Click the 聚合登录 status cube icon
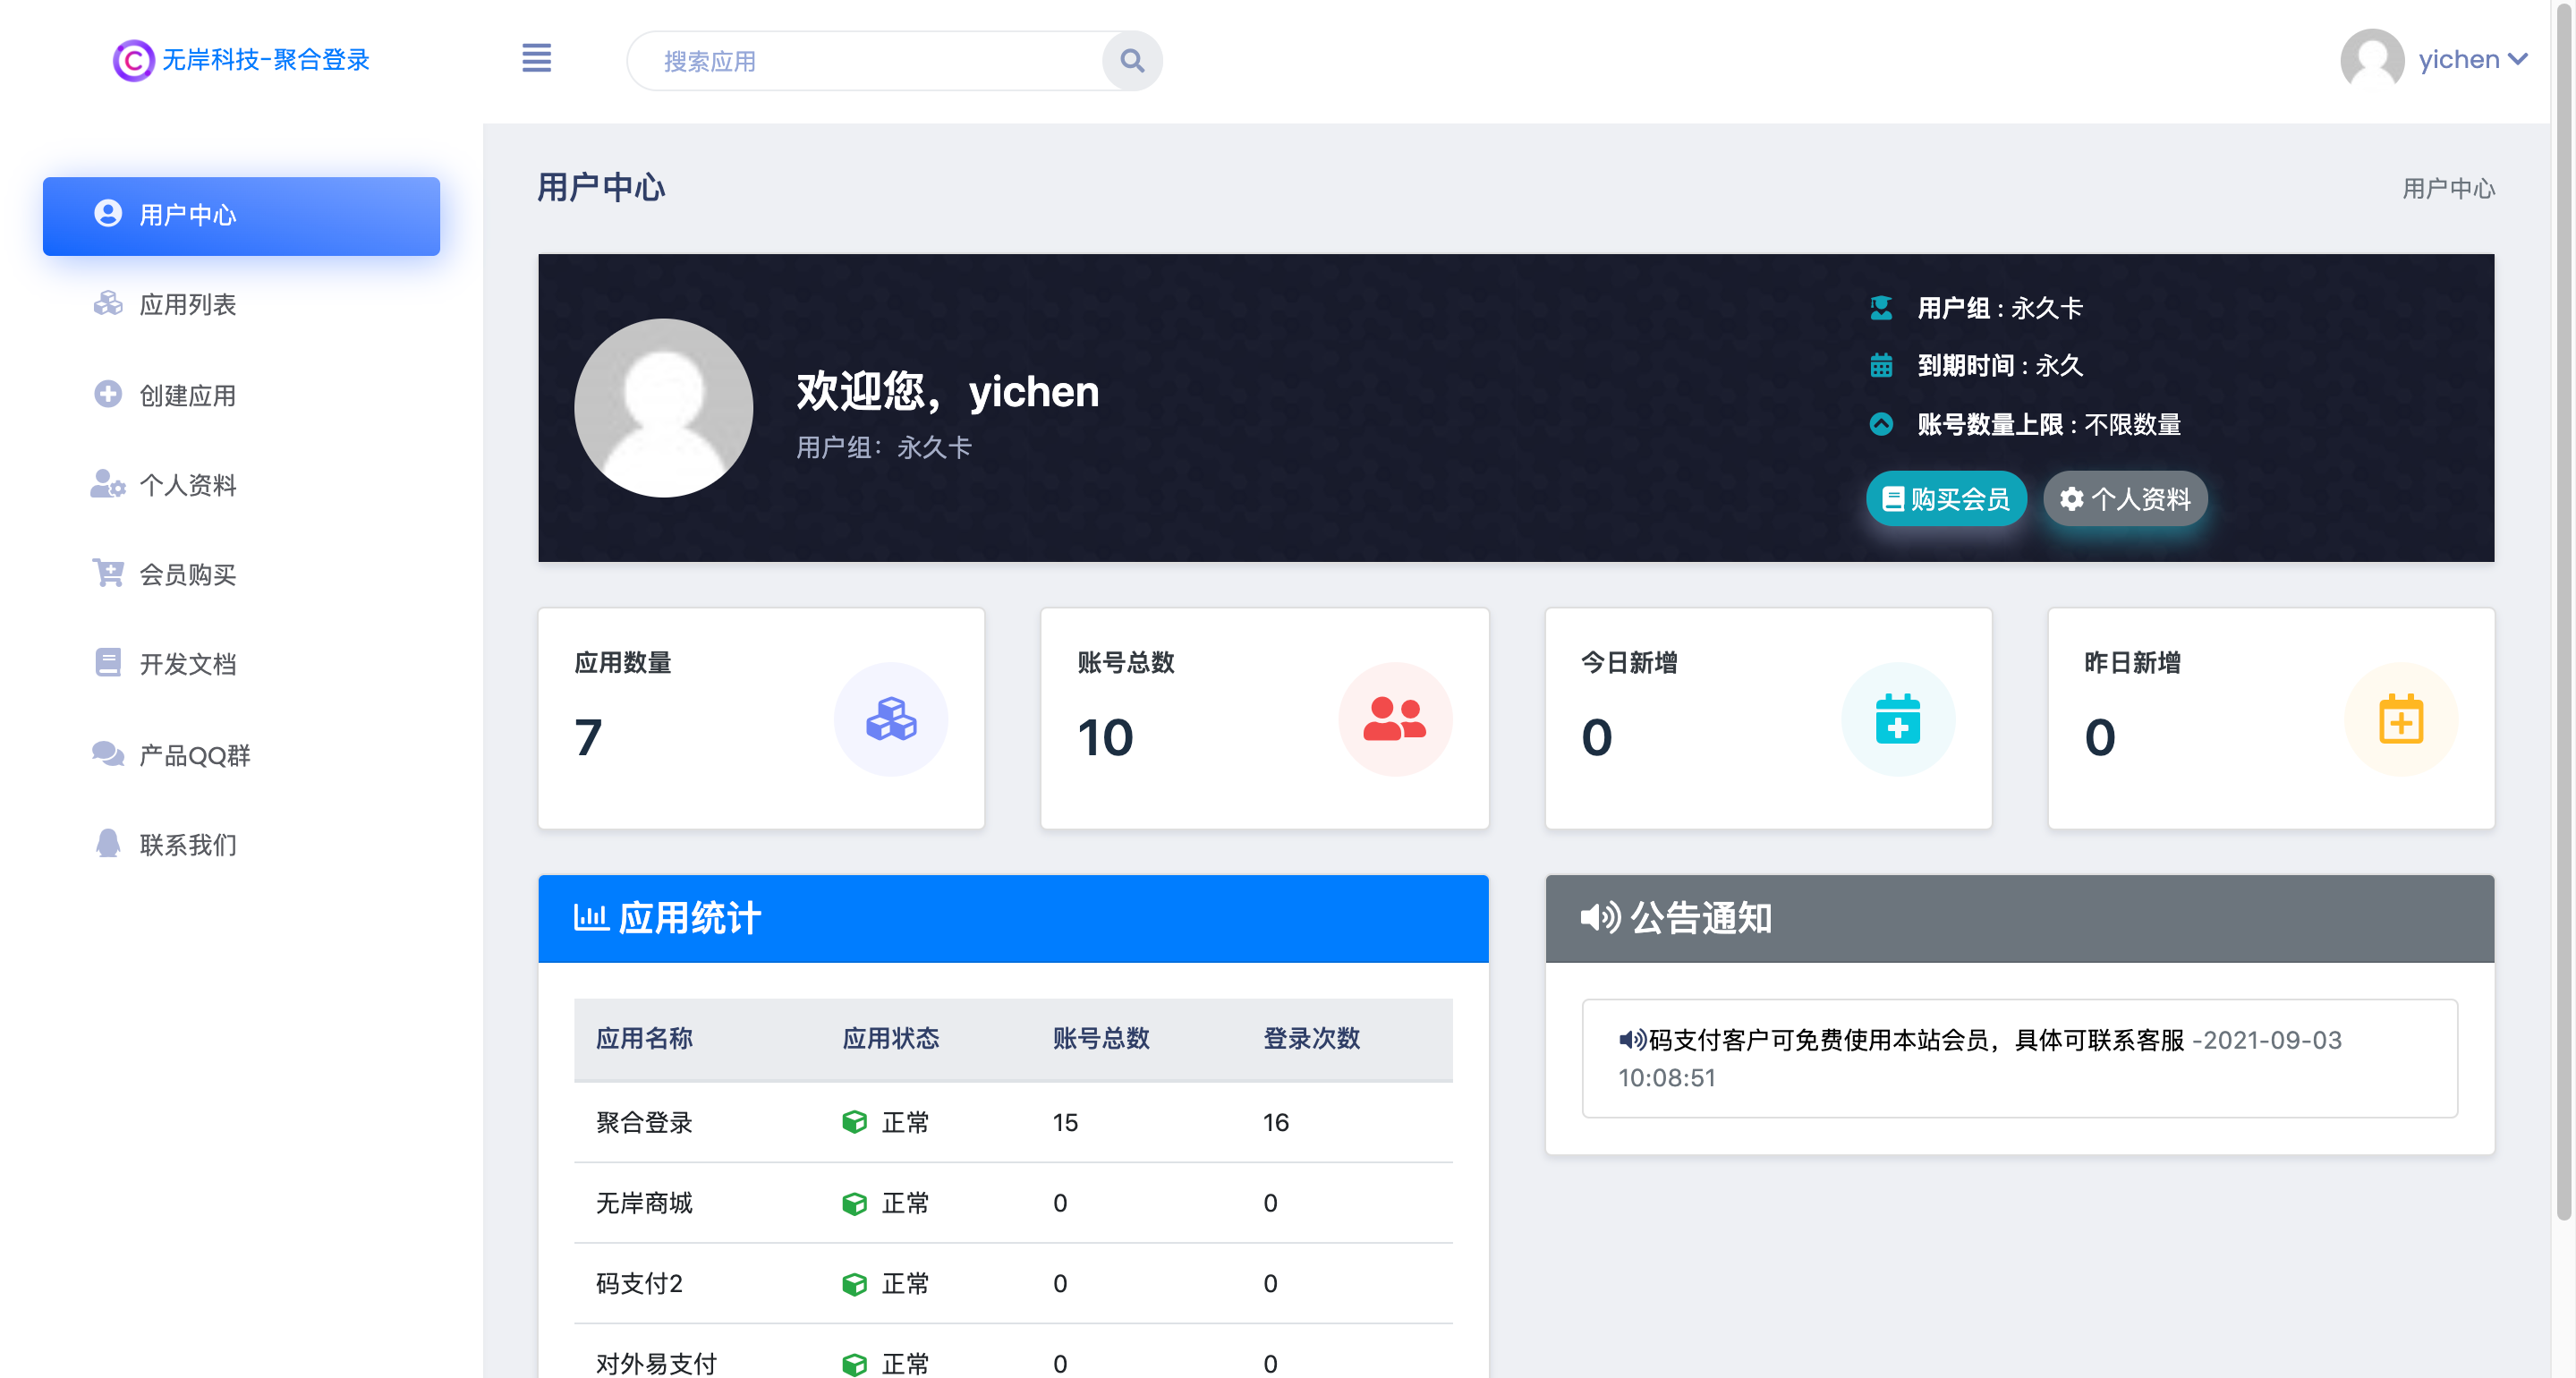The height and width of the screenshot is (1378, 2576). pyautogui.click(x=854, y=1122)
